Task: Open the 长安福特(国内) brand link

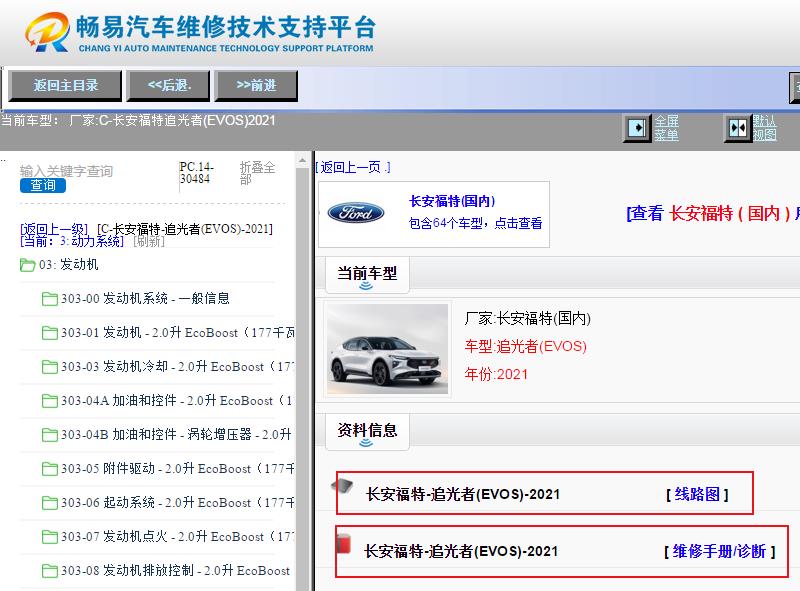Action: click(452, 201)
